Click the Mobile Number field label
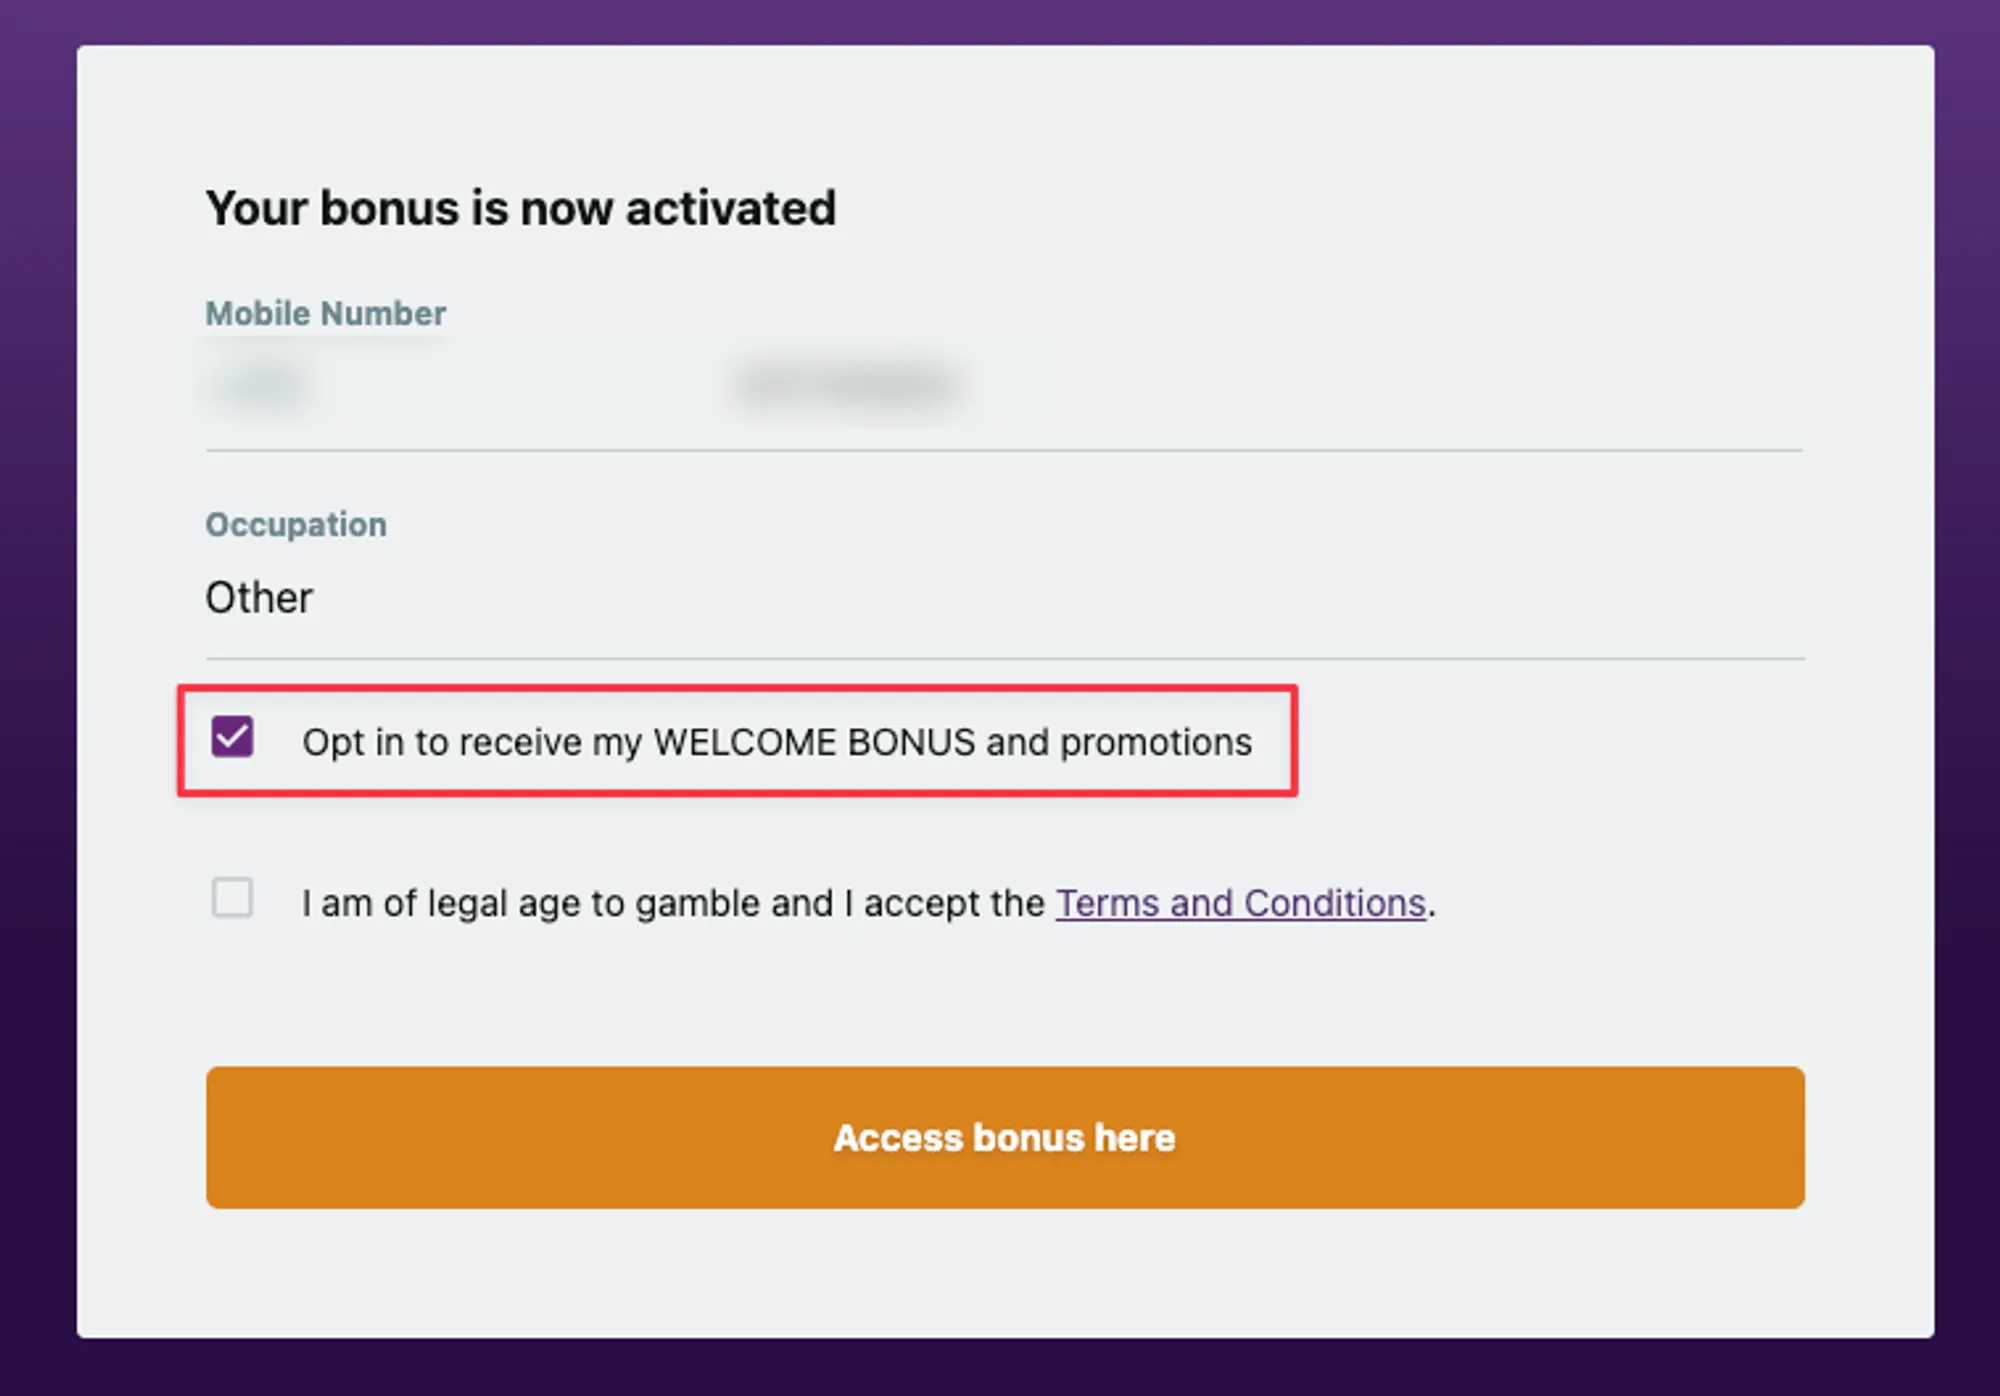 pos(325,314)
